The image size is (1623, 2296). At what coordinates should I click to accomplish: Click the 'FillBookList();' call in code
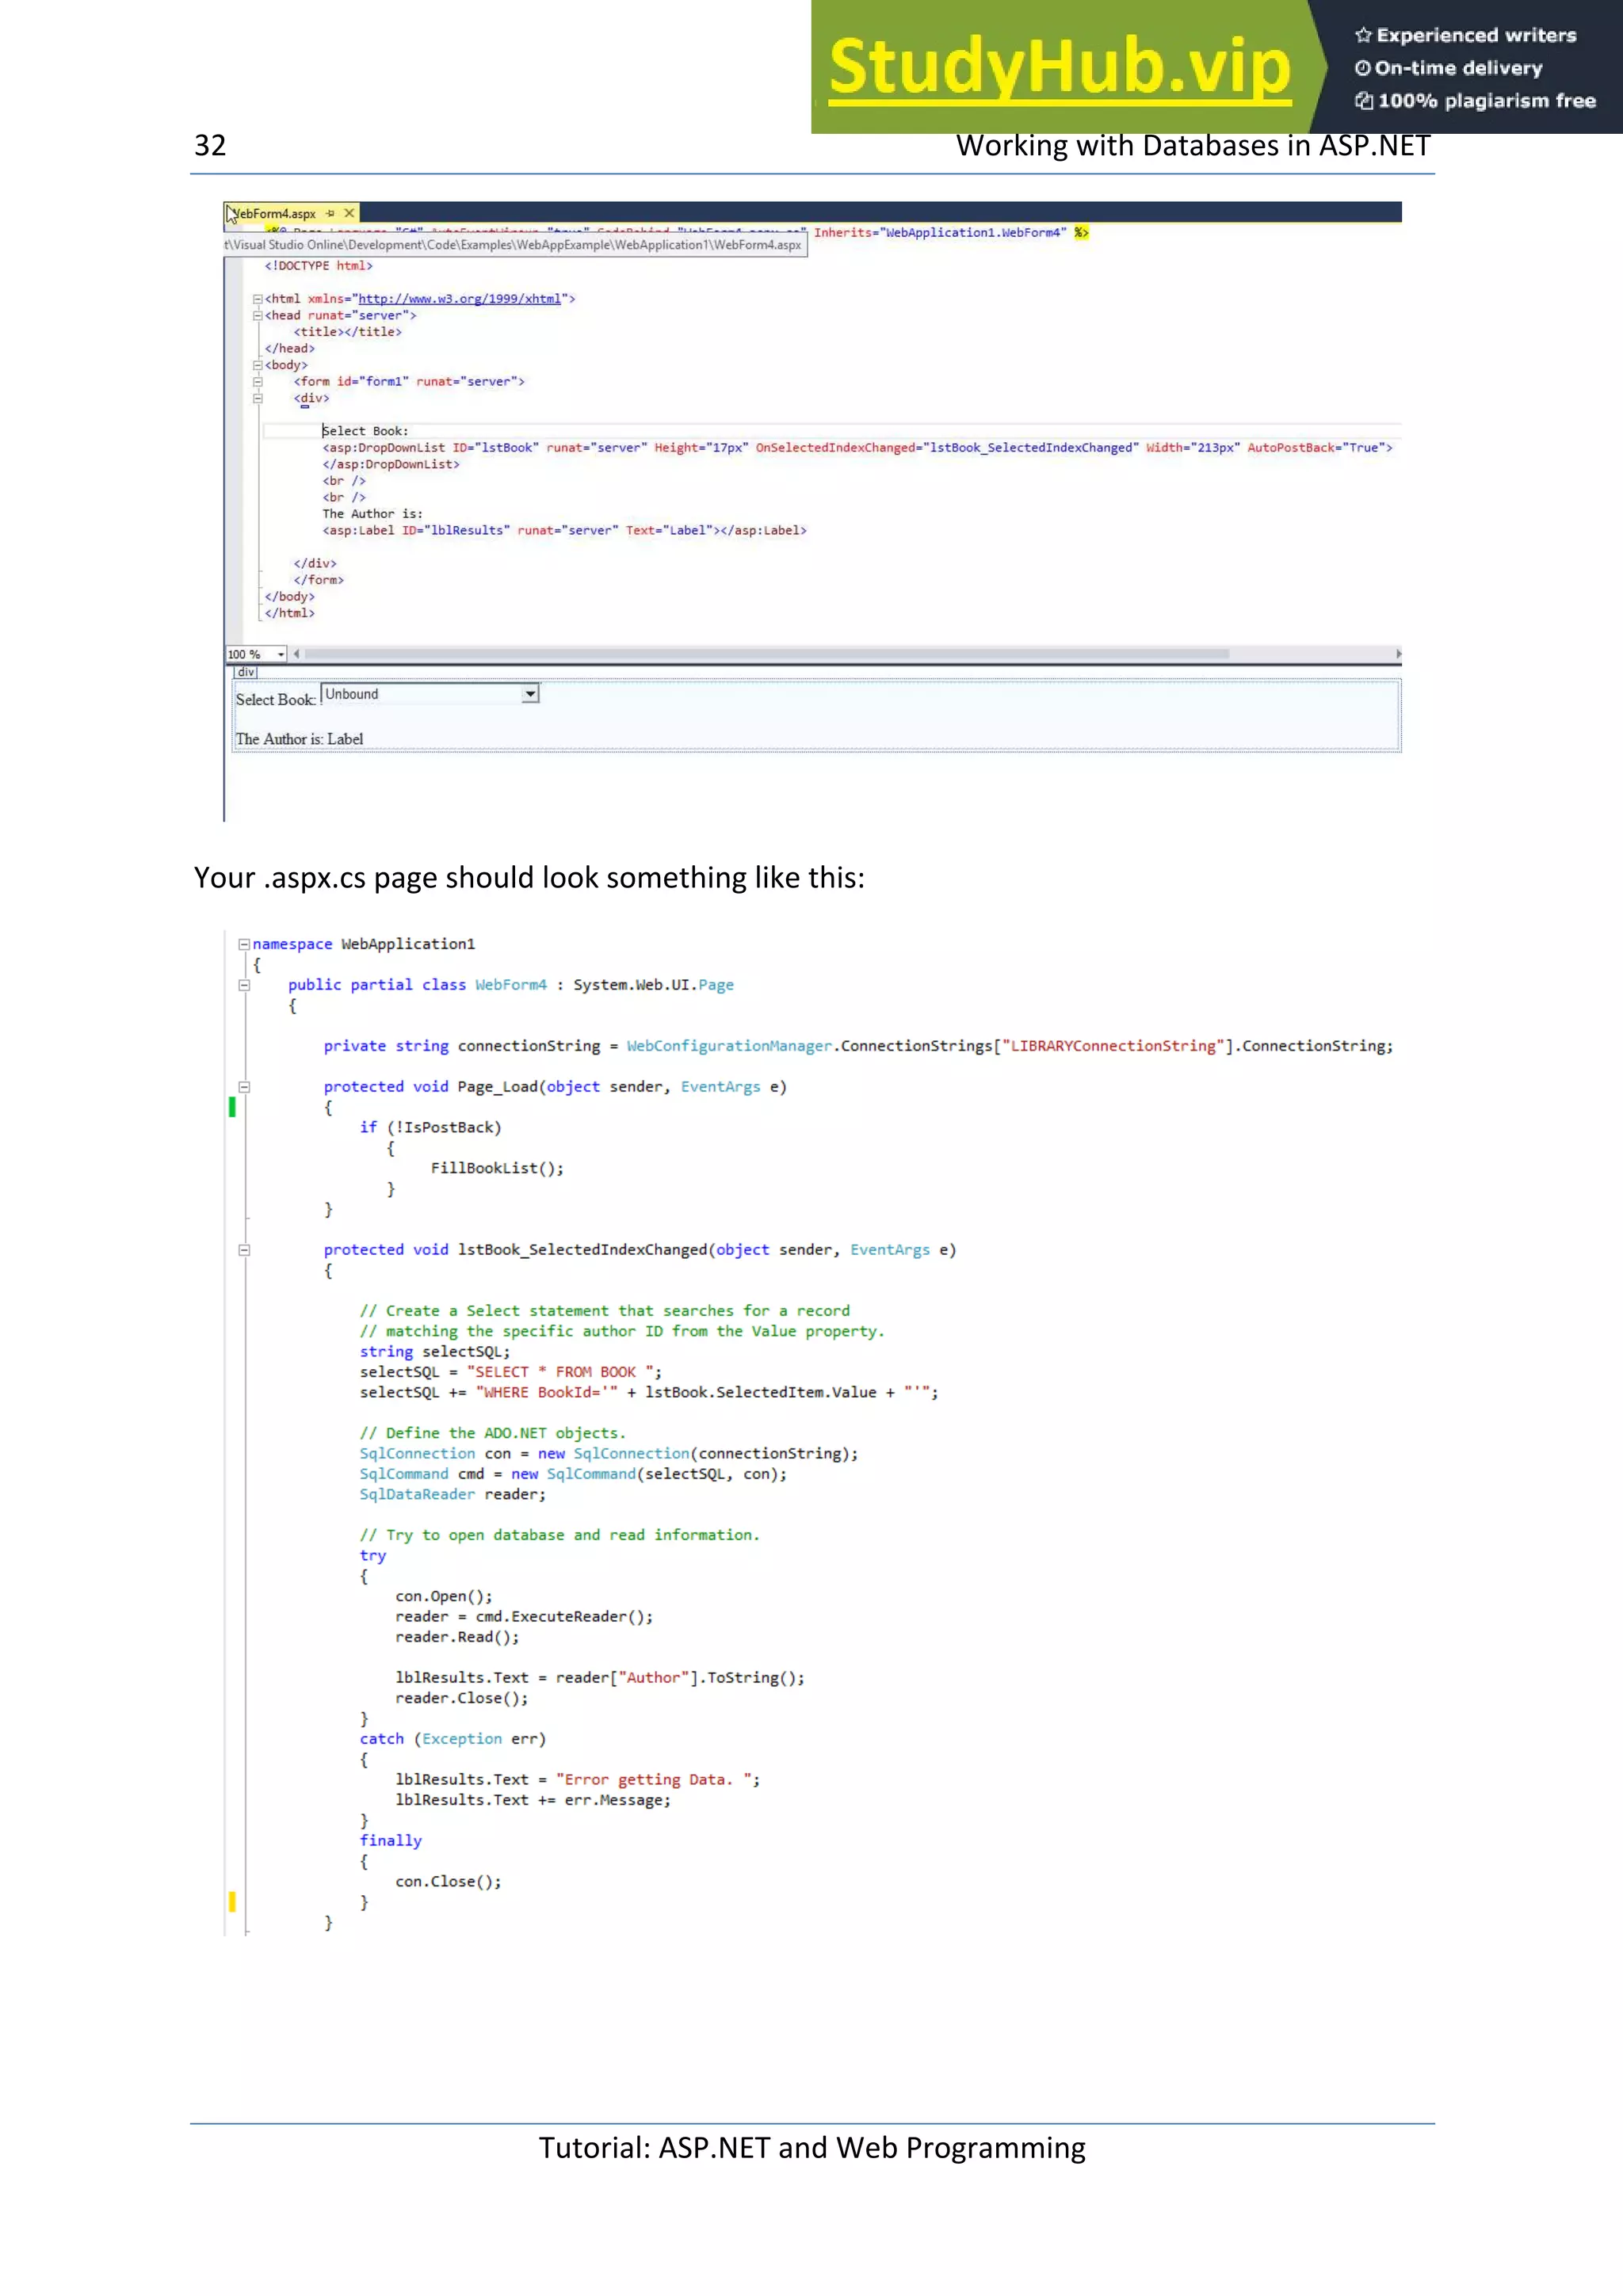(x=497, y=1168)
